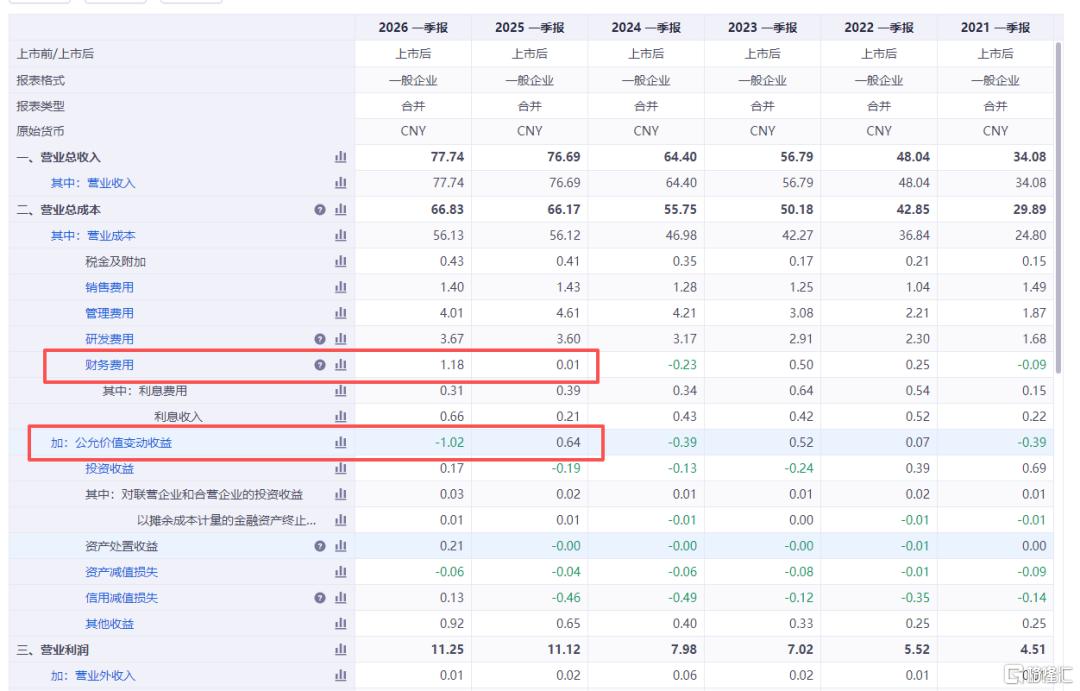Screen dimensions: 1080x691
Task: Click help icon beside 信用减值损失
Action: (x=320, y=598)
